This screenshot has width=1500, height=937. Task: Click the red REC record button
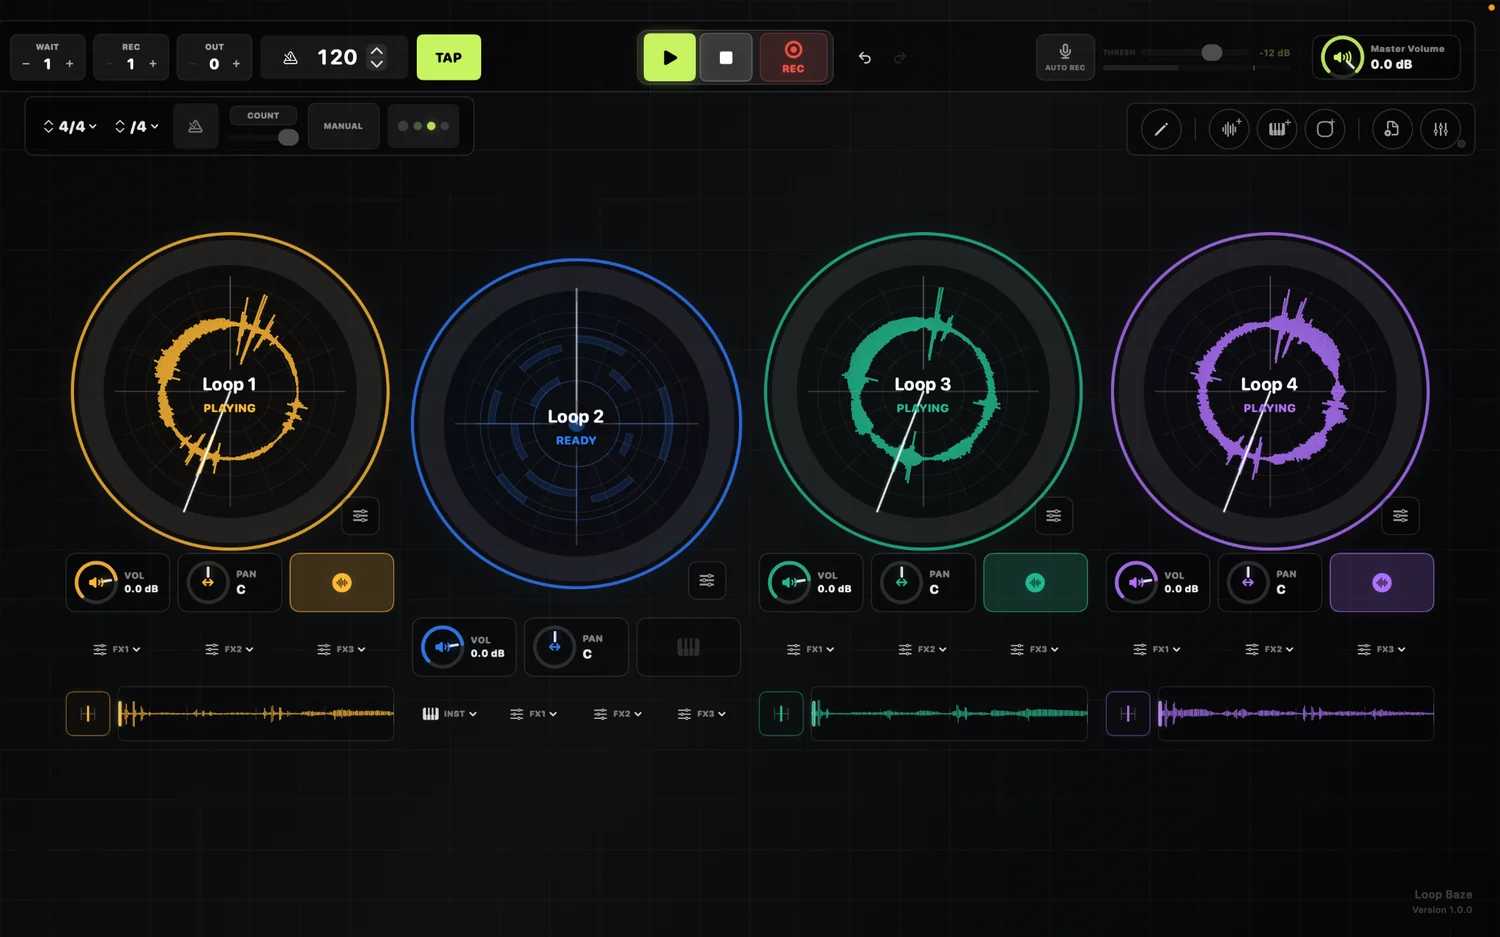[793, 58]
